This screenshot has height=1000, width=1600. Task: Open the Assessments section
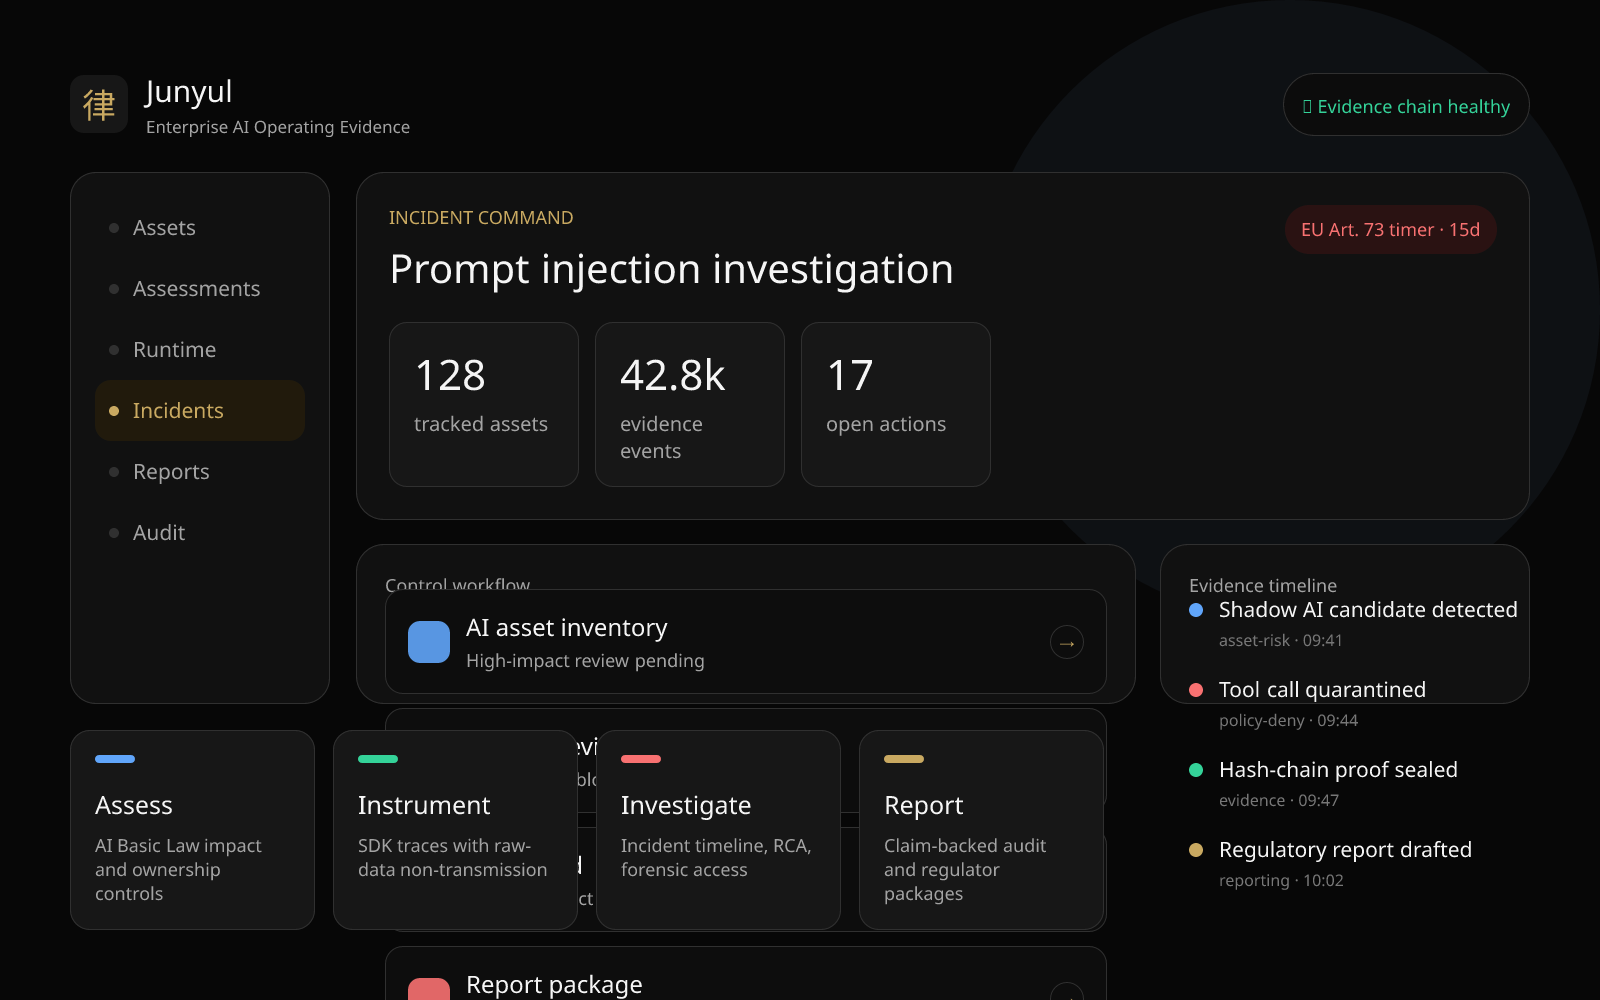coord(200,289)
